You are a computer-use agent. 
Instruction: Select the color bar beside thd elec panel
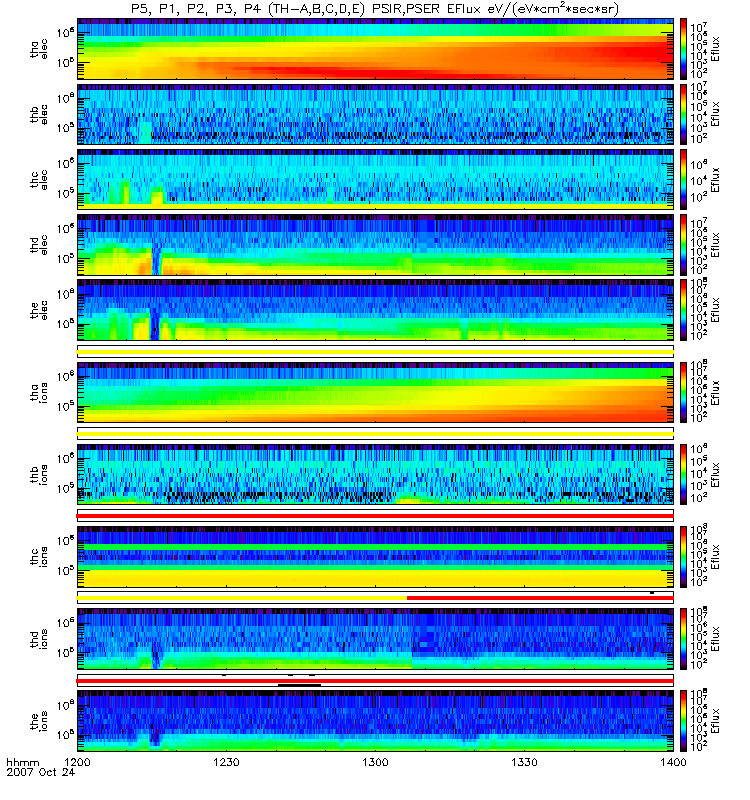(x=683, y=245)
